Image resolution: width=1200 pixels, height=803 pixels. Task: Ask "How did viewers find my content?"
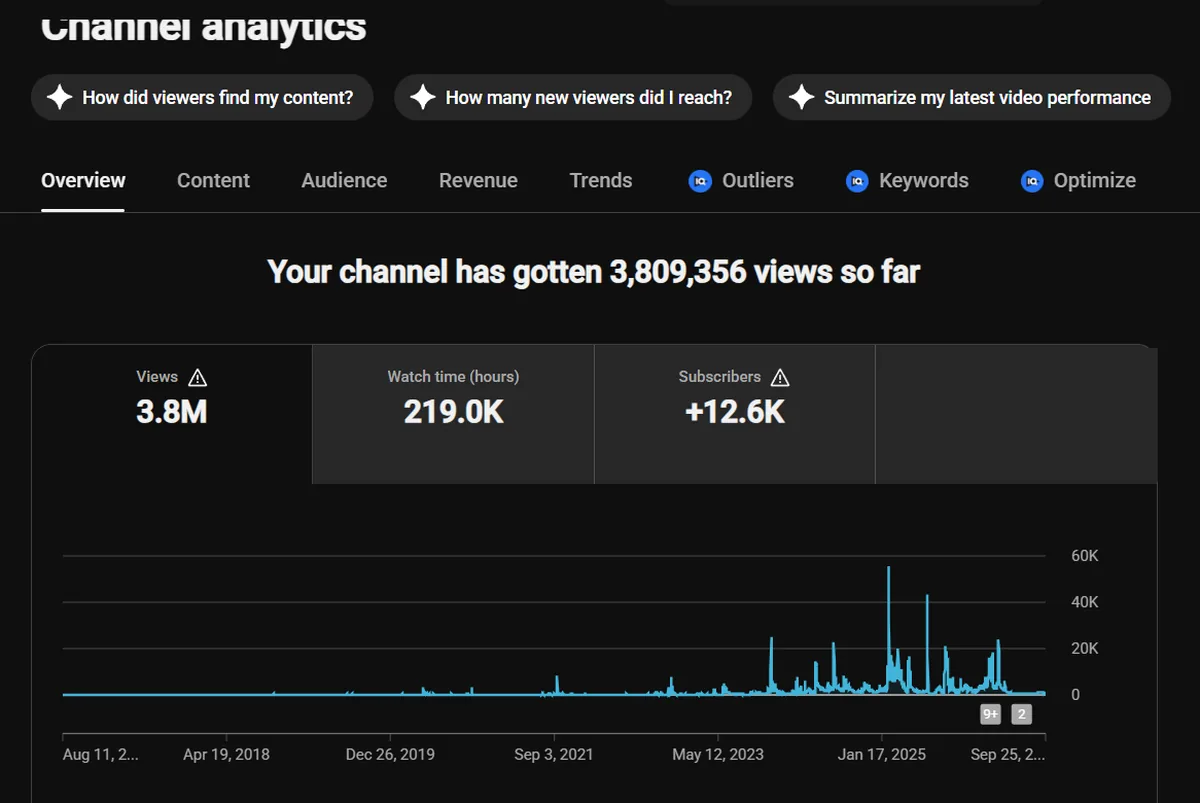pyautogui.click(x=202, y=97)
